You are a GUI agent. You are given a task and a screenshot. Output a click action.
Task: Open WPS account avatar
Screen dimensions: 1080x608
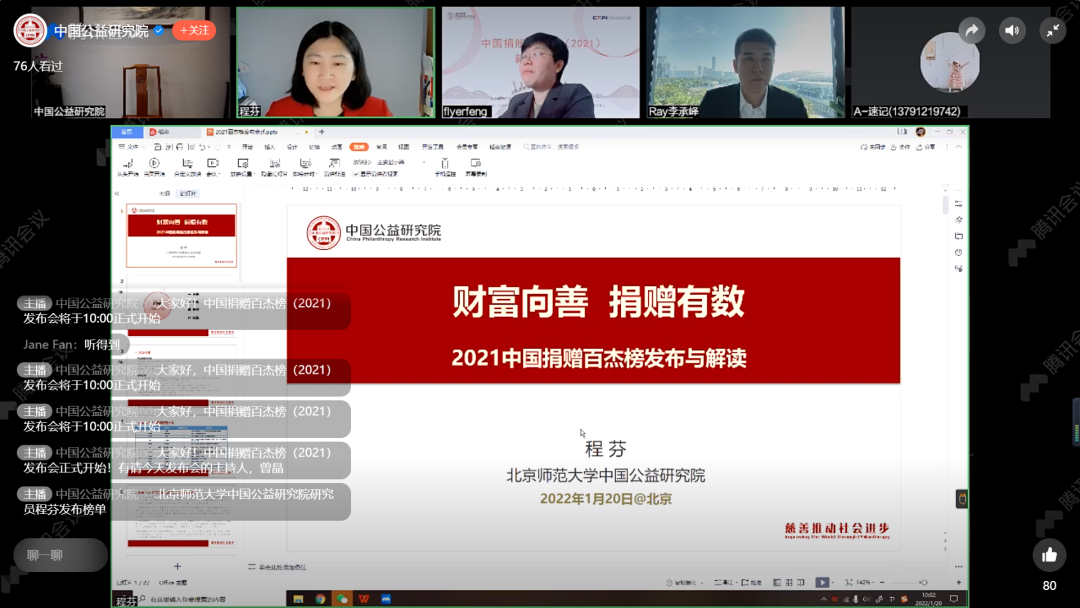921,132
